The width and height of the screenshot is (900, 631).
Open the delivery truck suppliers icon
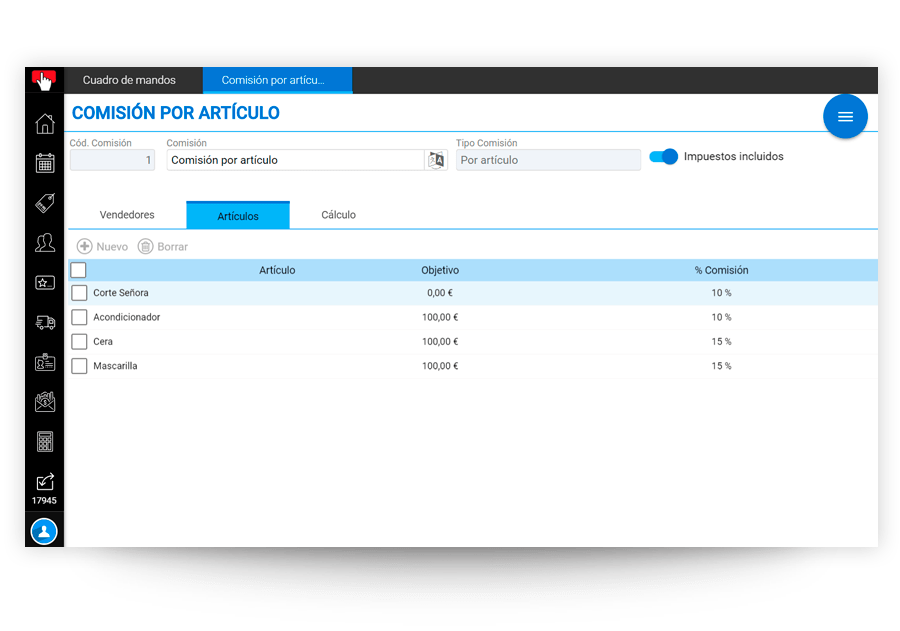[45, 323]
